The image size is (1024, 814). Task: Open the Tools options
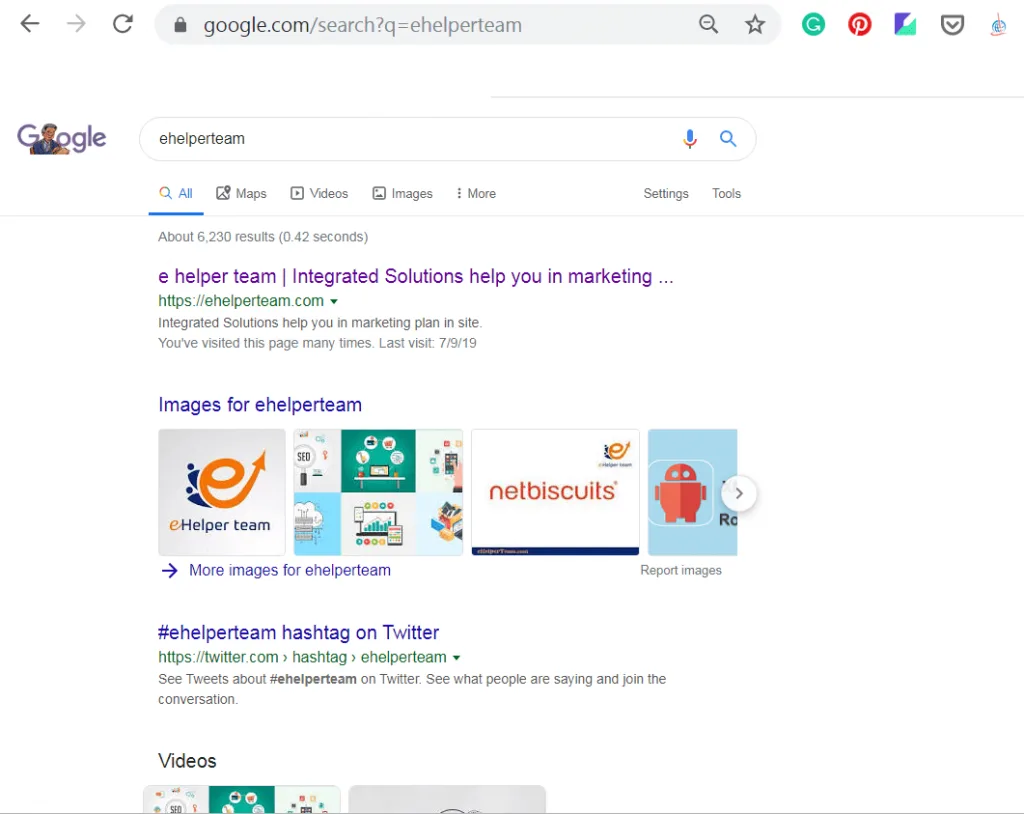point(726,193)
